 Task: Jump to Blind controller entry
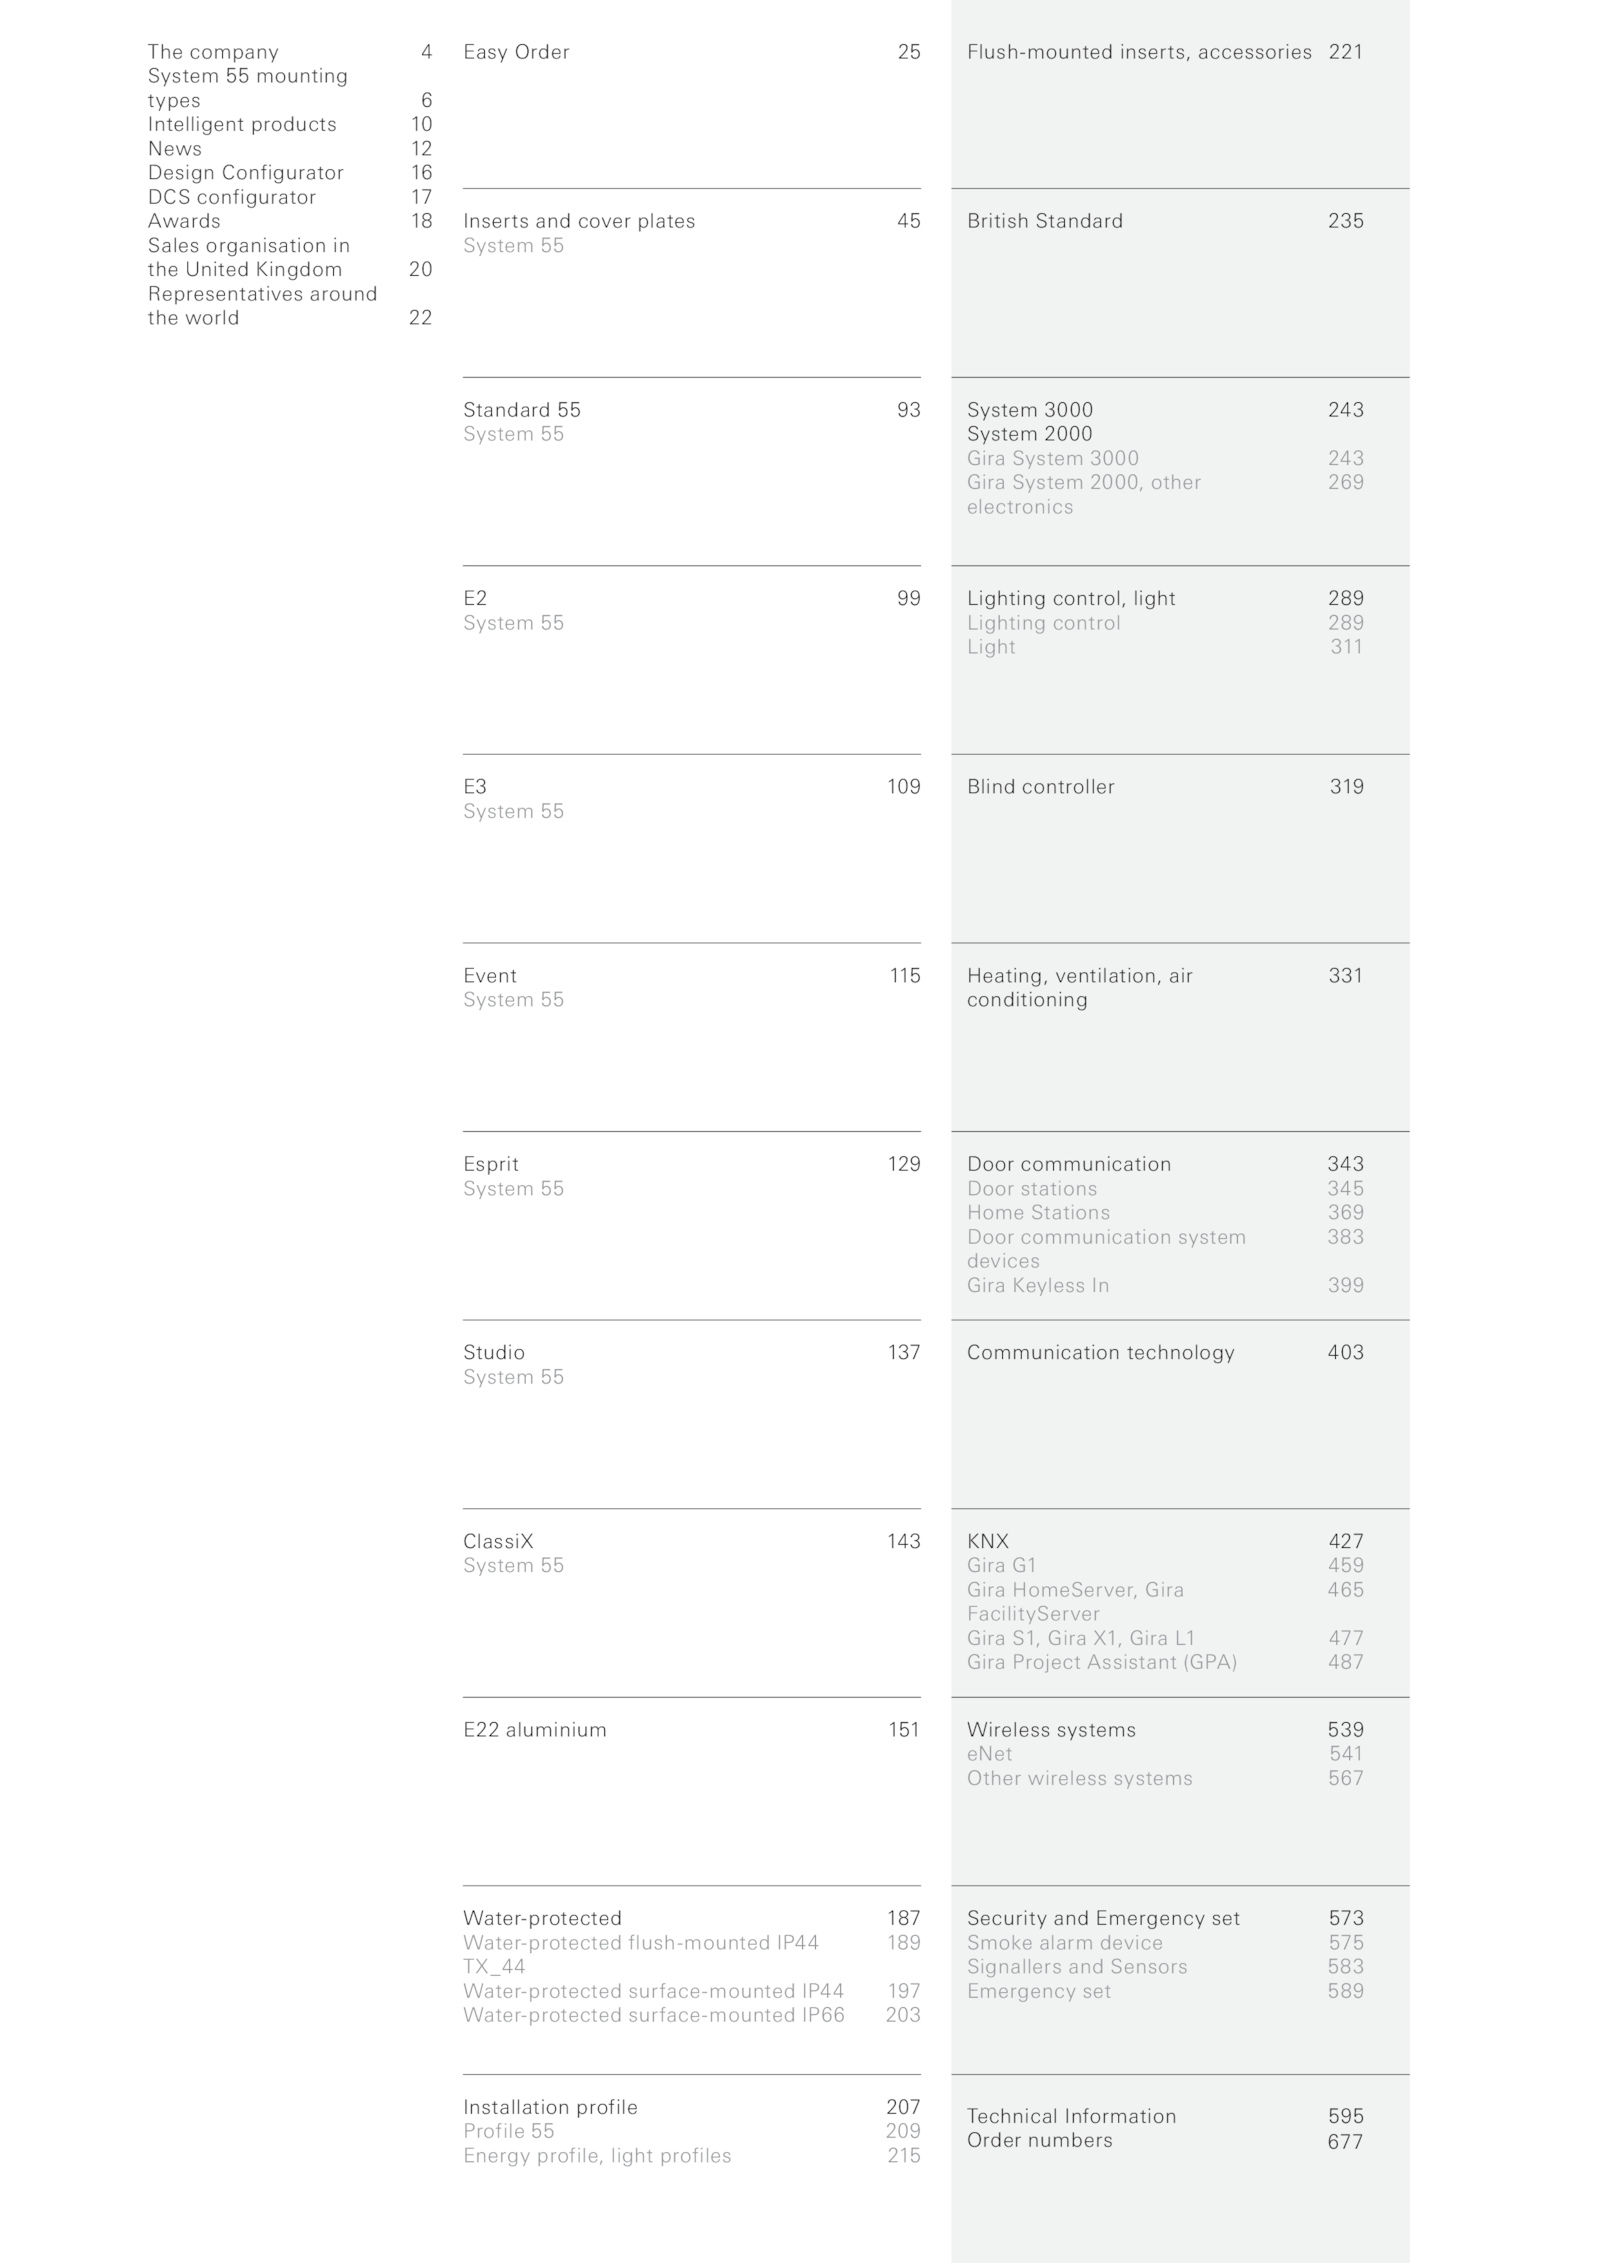click(1041, 787)
